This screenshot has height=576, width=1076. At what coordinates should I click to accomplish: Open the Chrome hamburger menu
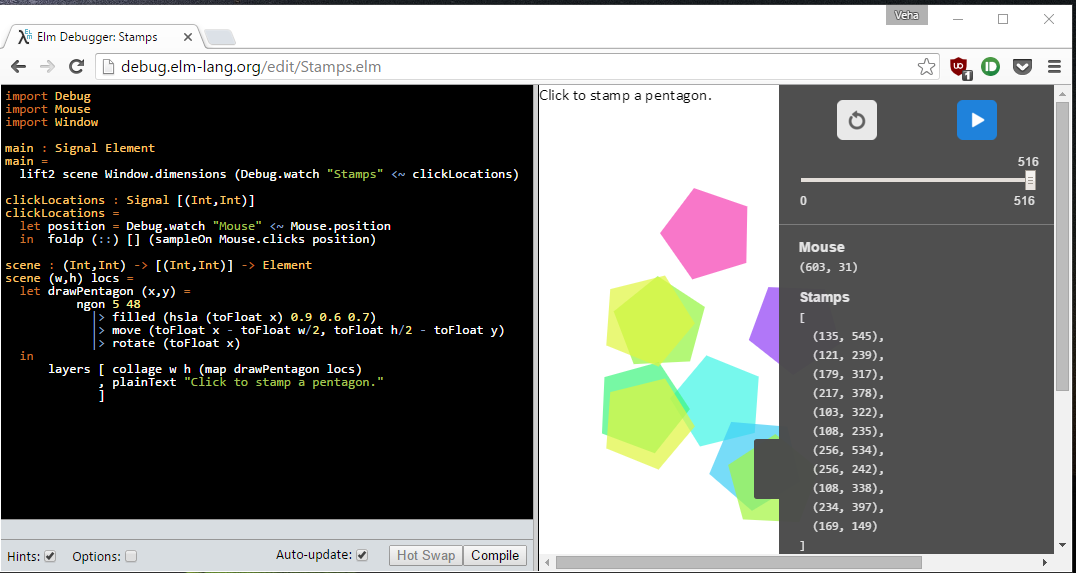point(1055,67)
